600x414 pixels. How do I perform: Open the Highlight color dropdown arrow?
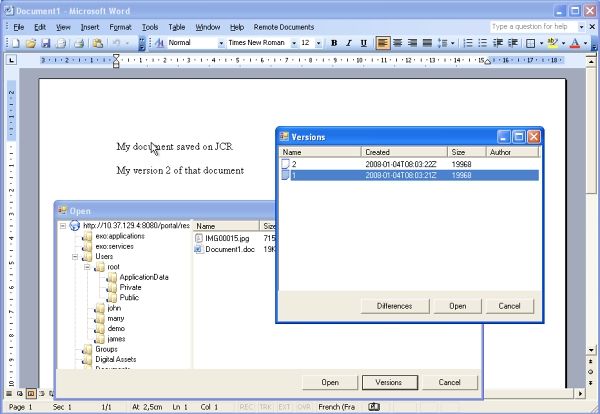click(563, 44)
